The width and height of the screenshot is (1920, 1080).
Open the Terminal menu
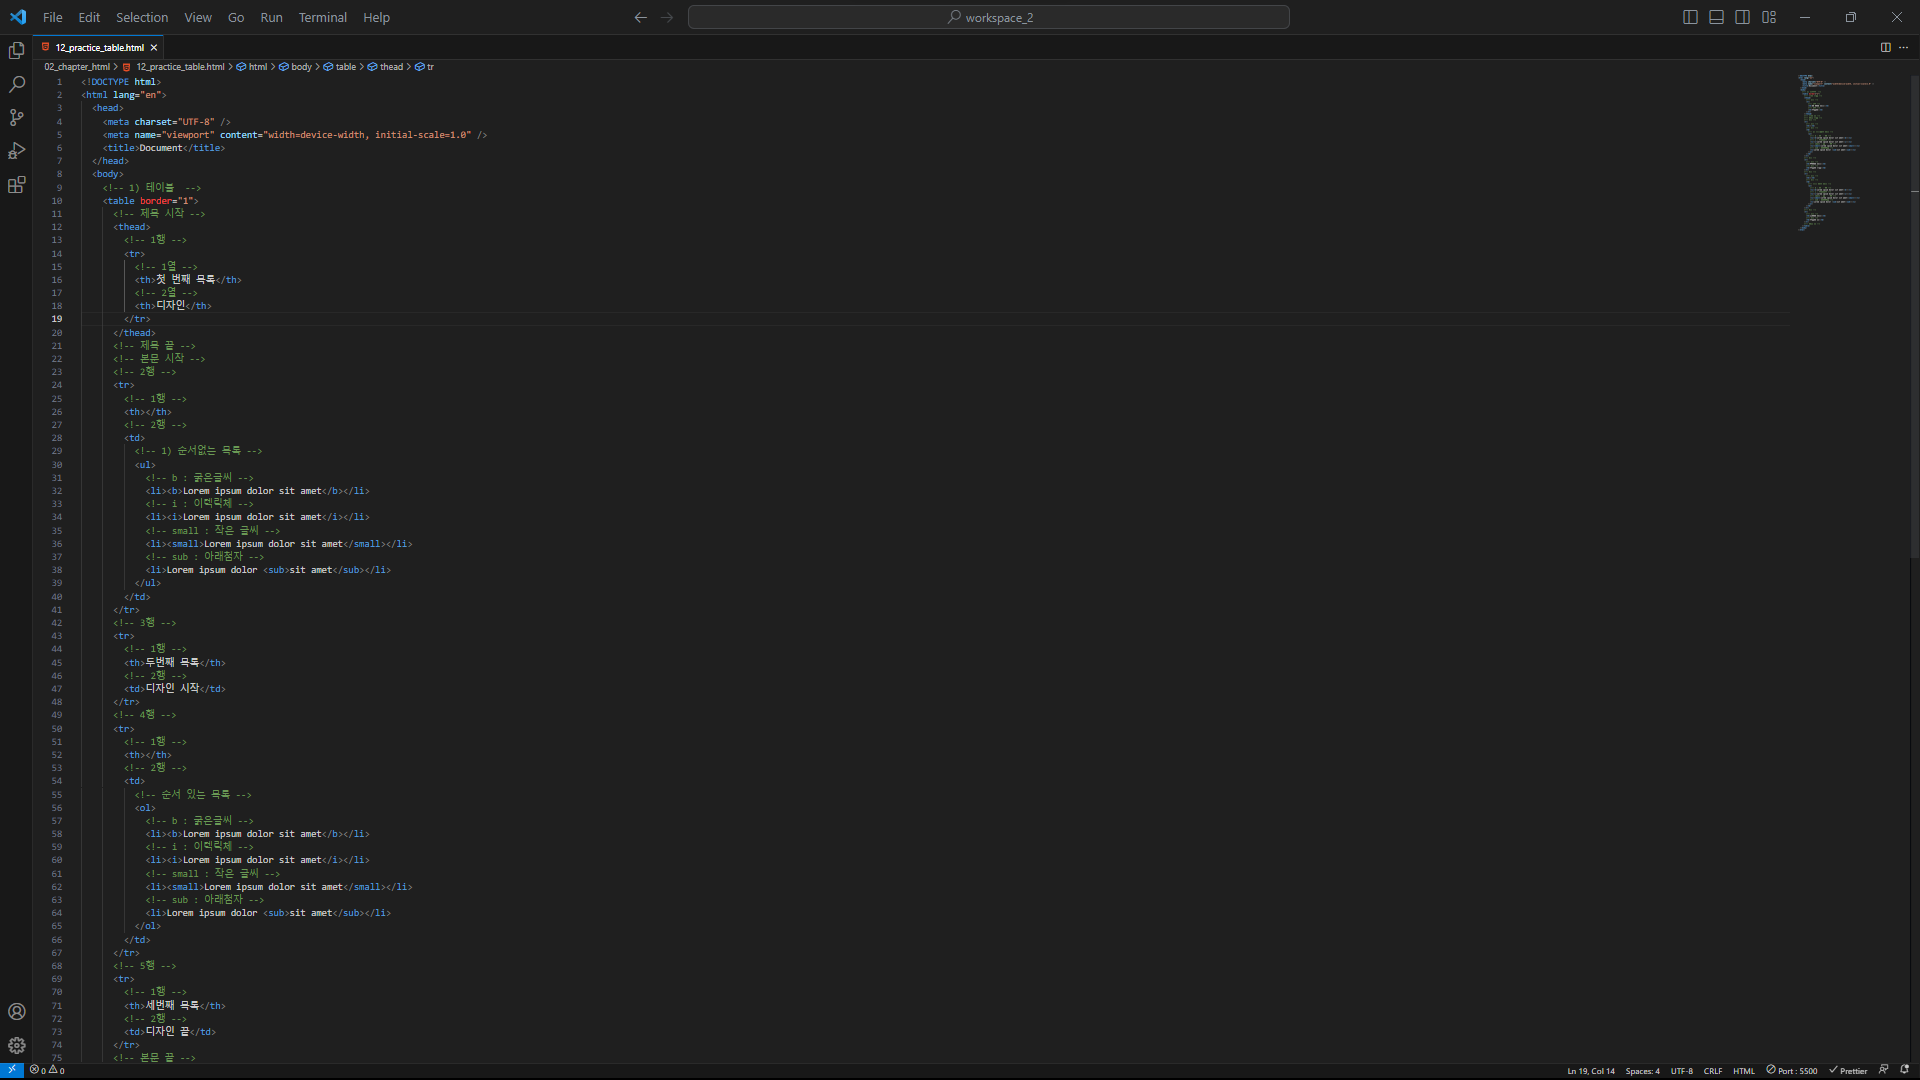click(x=322, y=17)
